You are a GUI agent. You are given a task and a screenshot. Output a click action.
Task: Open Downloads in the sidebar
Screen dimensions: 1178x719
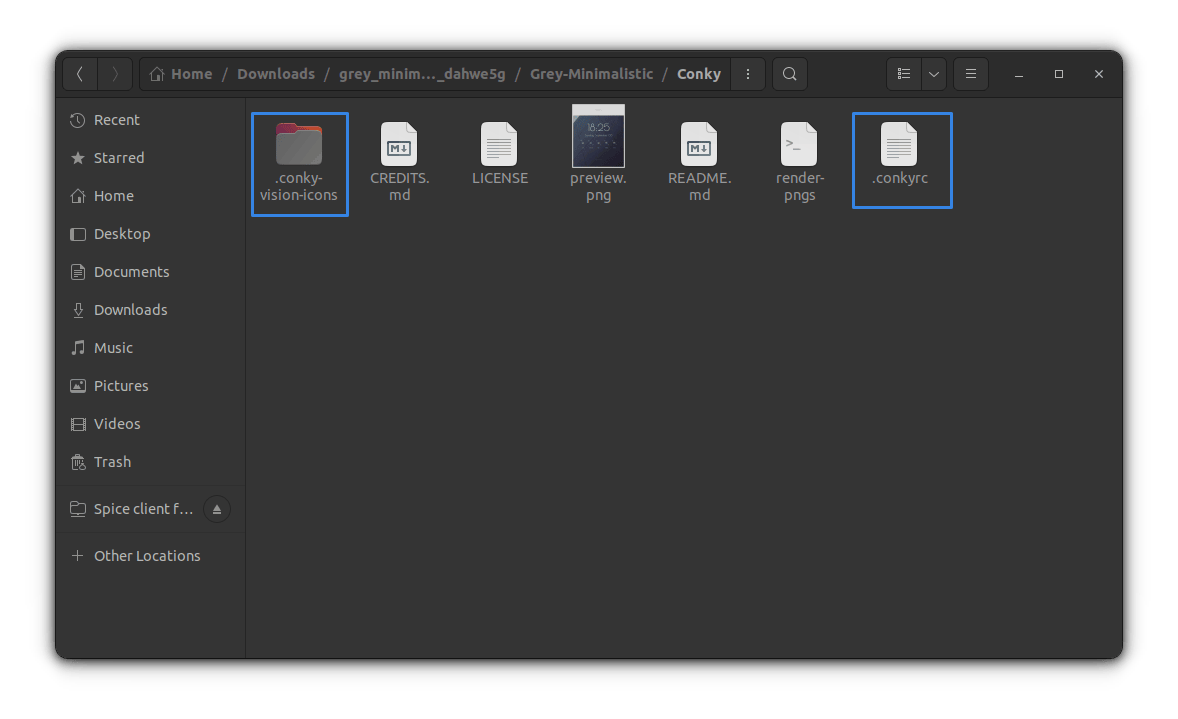point(130,310)
